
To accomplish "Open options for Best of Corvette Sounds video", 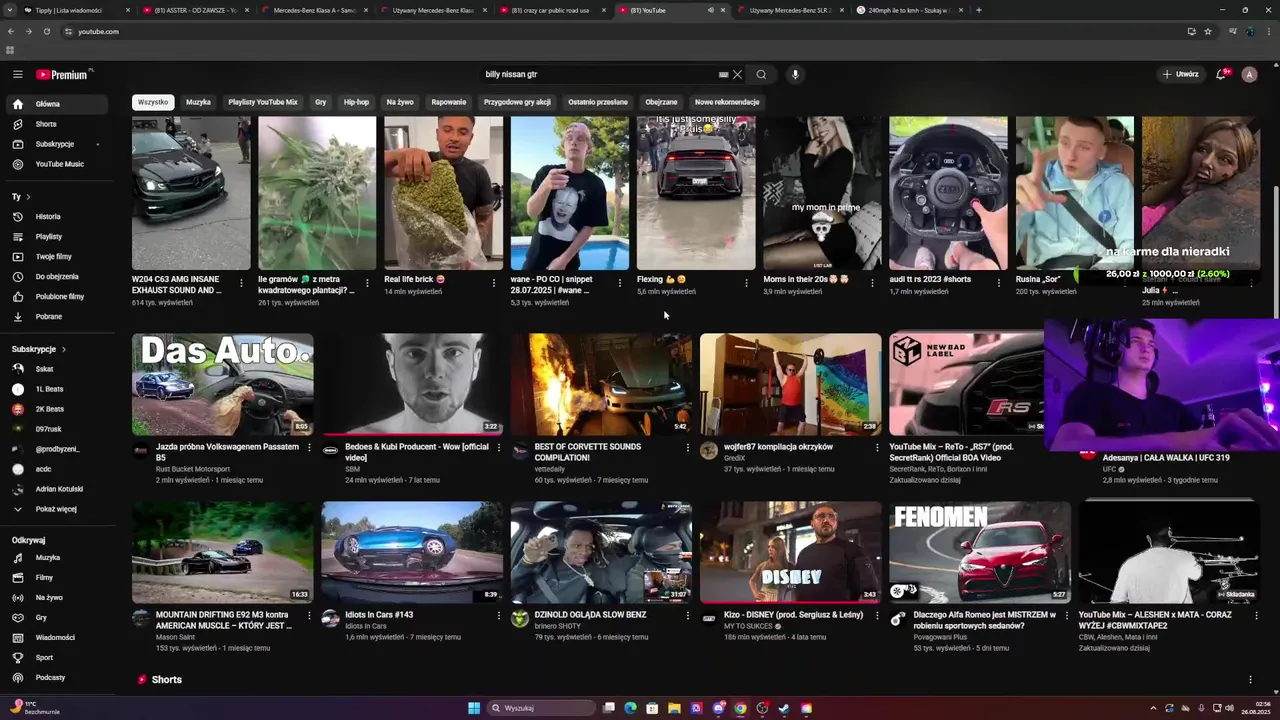I will coord(687,447).
